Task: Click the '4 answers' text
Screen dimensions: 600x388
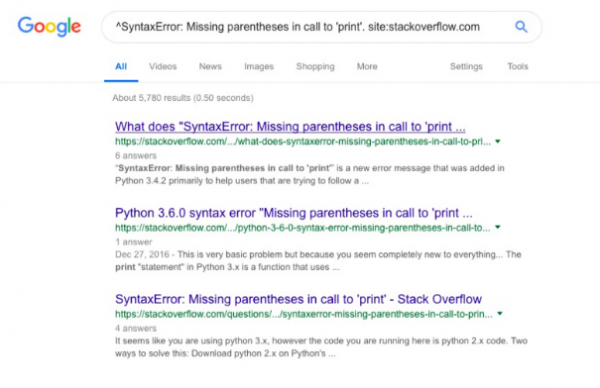Action: [x=136, y=328]
